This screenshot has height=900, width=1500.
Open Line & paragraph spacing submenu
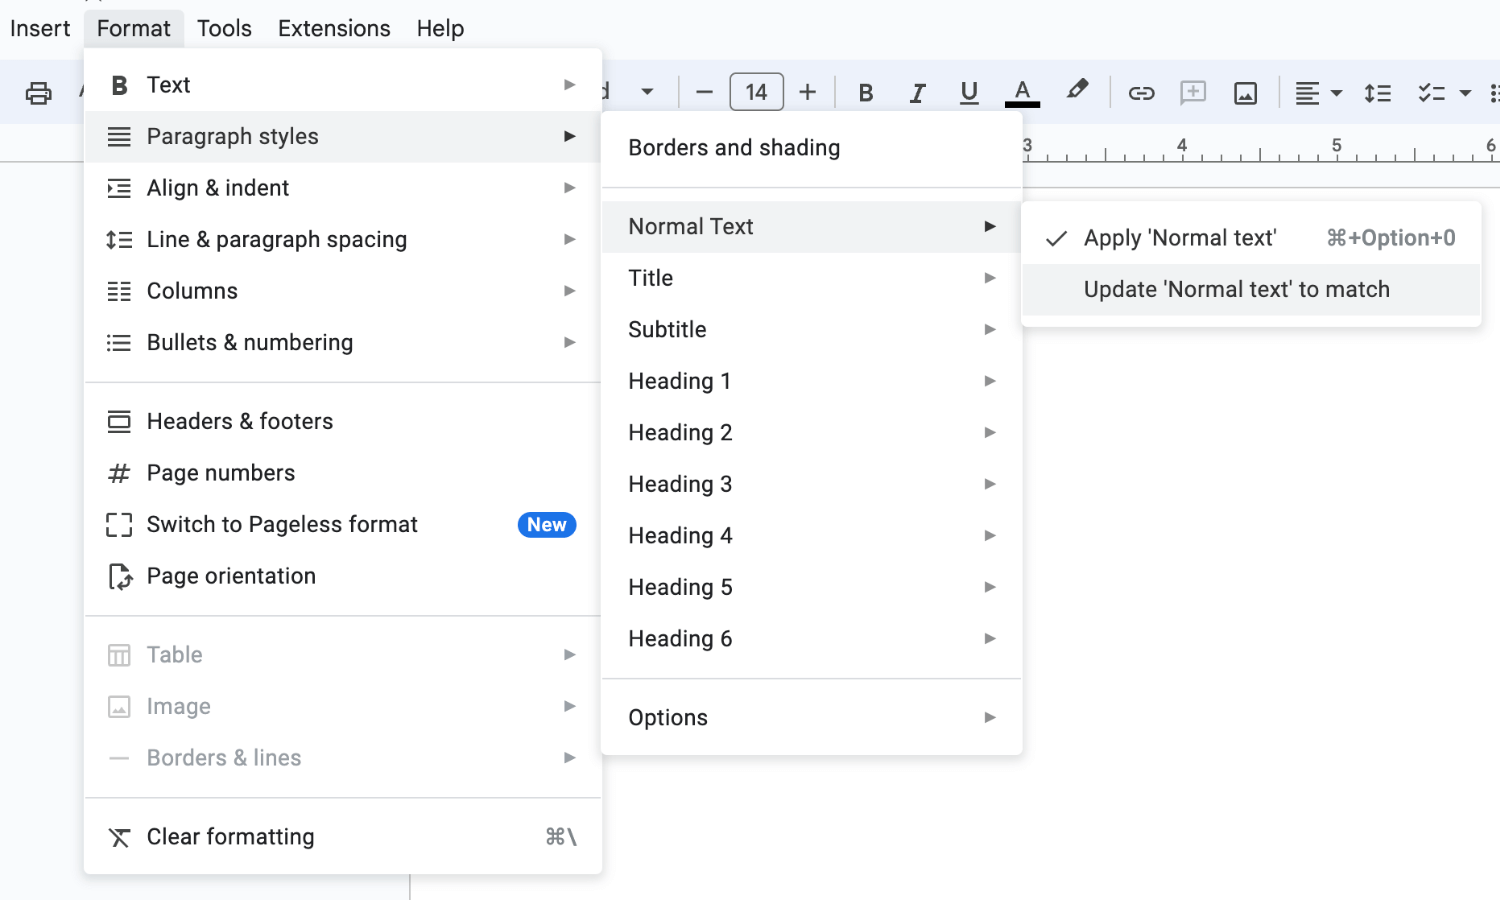pos(343,240)
